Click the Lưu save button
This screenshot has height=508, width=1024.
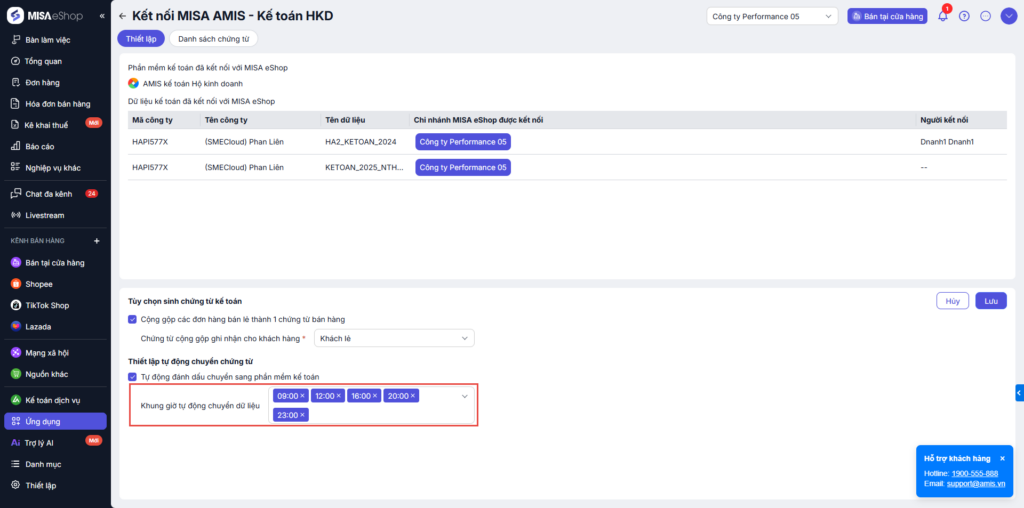[990, 301]
